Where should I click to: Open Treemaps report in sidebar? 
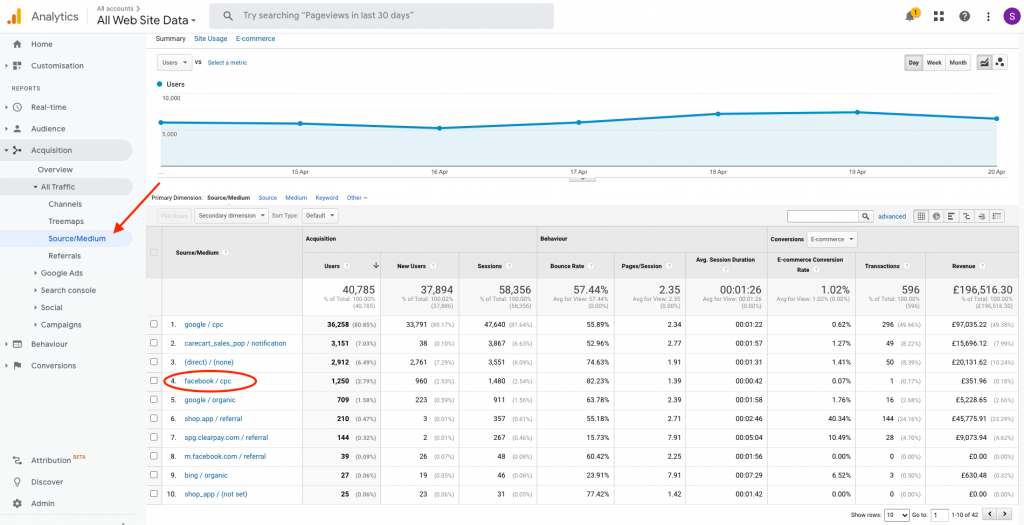[x=66, y=221]
